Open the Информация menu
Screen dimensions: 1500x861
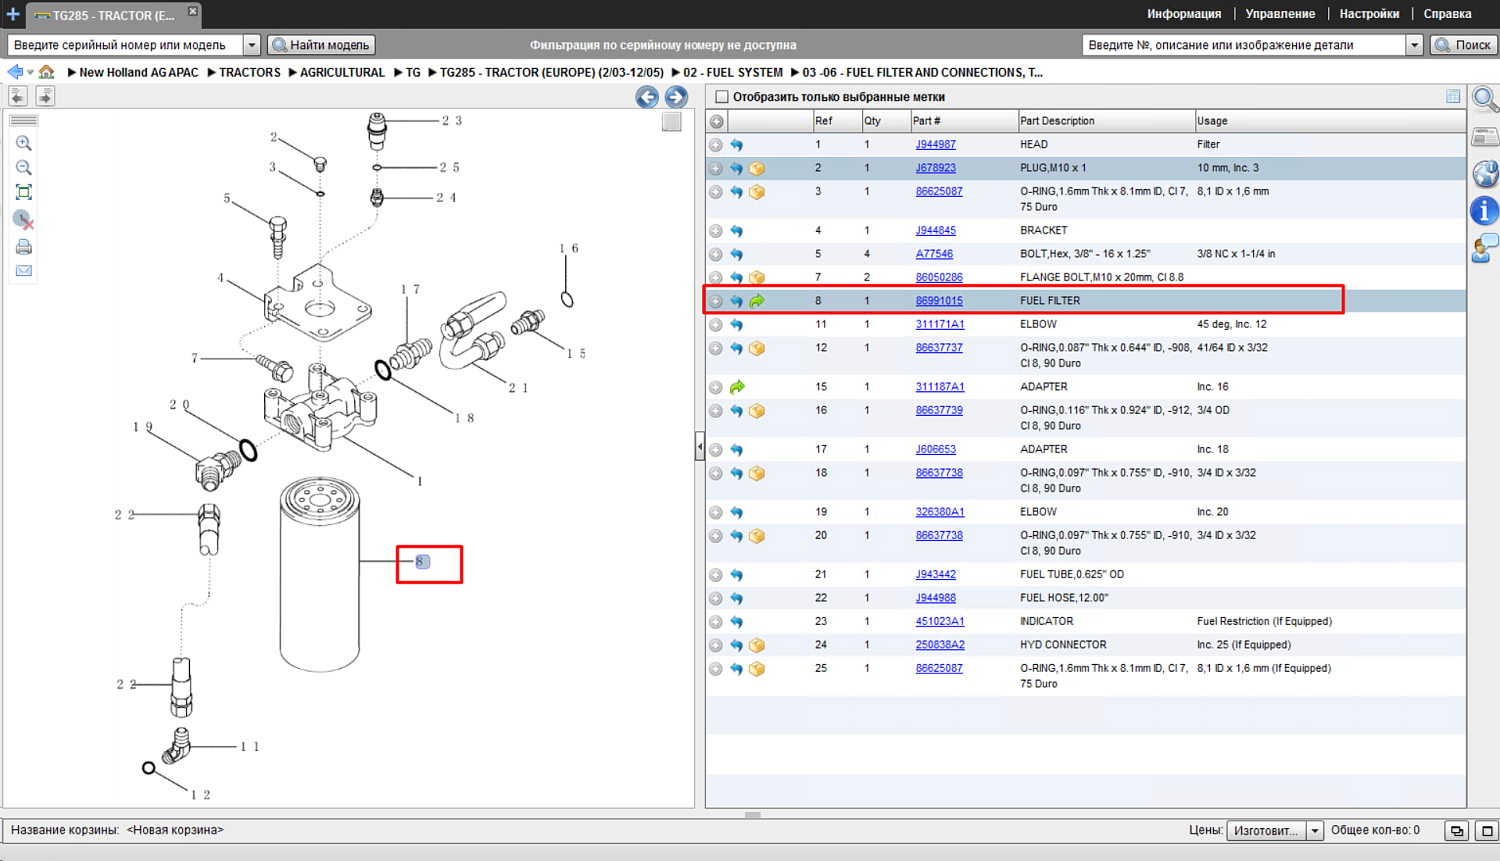pyautogui.click(x=1184, y=14)
